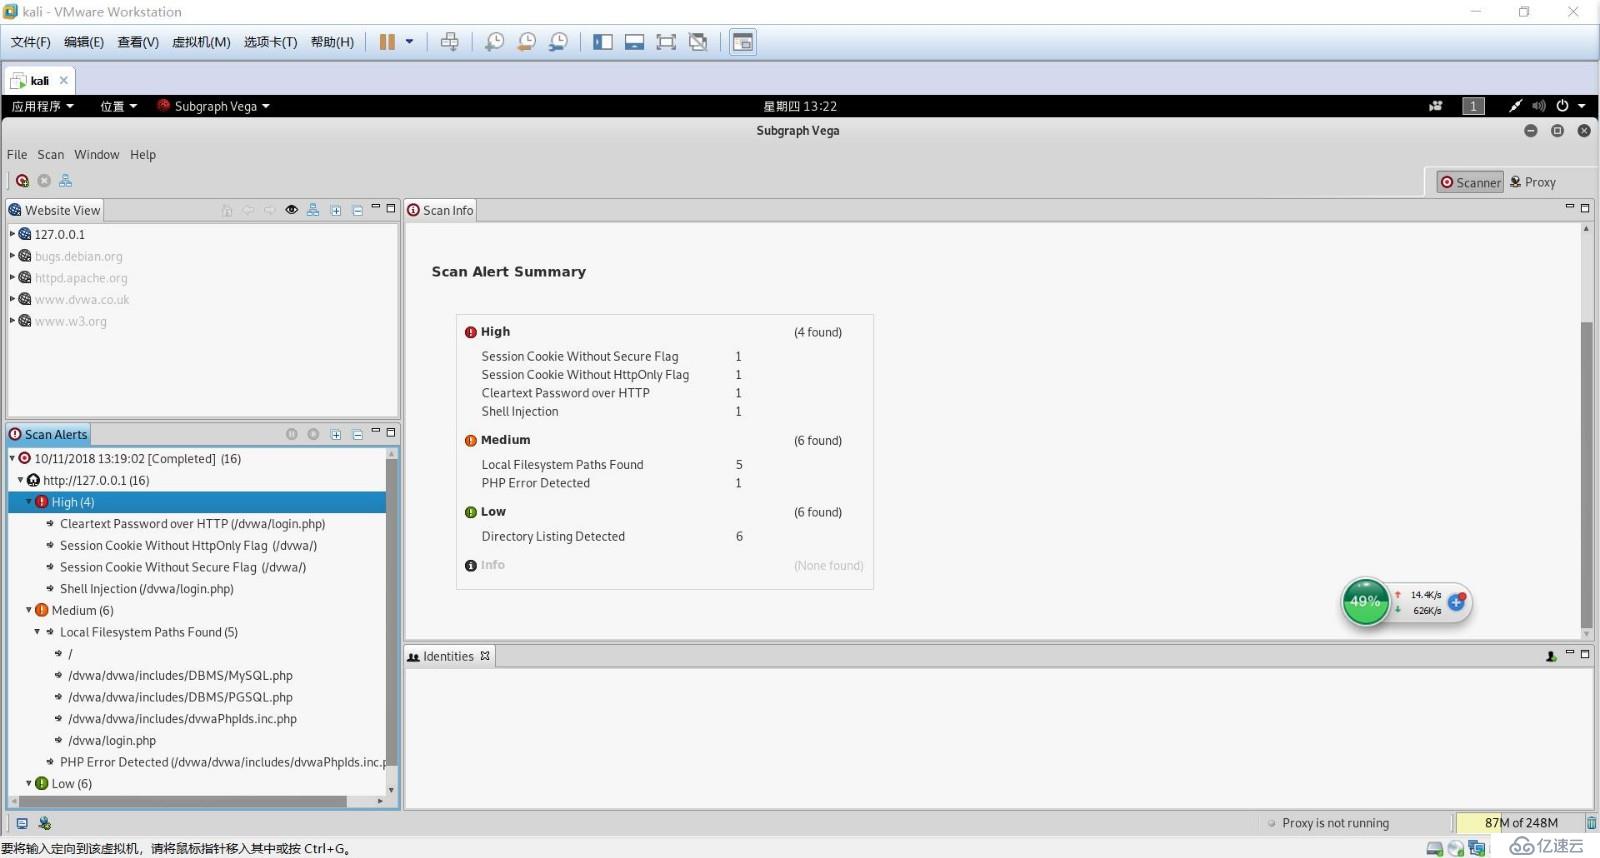
Task: Open VMware snapshot manager
Action: (x=558, y=42)
